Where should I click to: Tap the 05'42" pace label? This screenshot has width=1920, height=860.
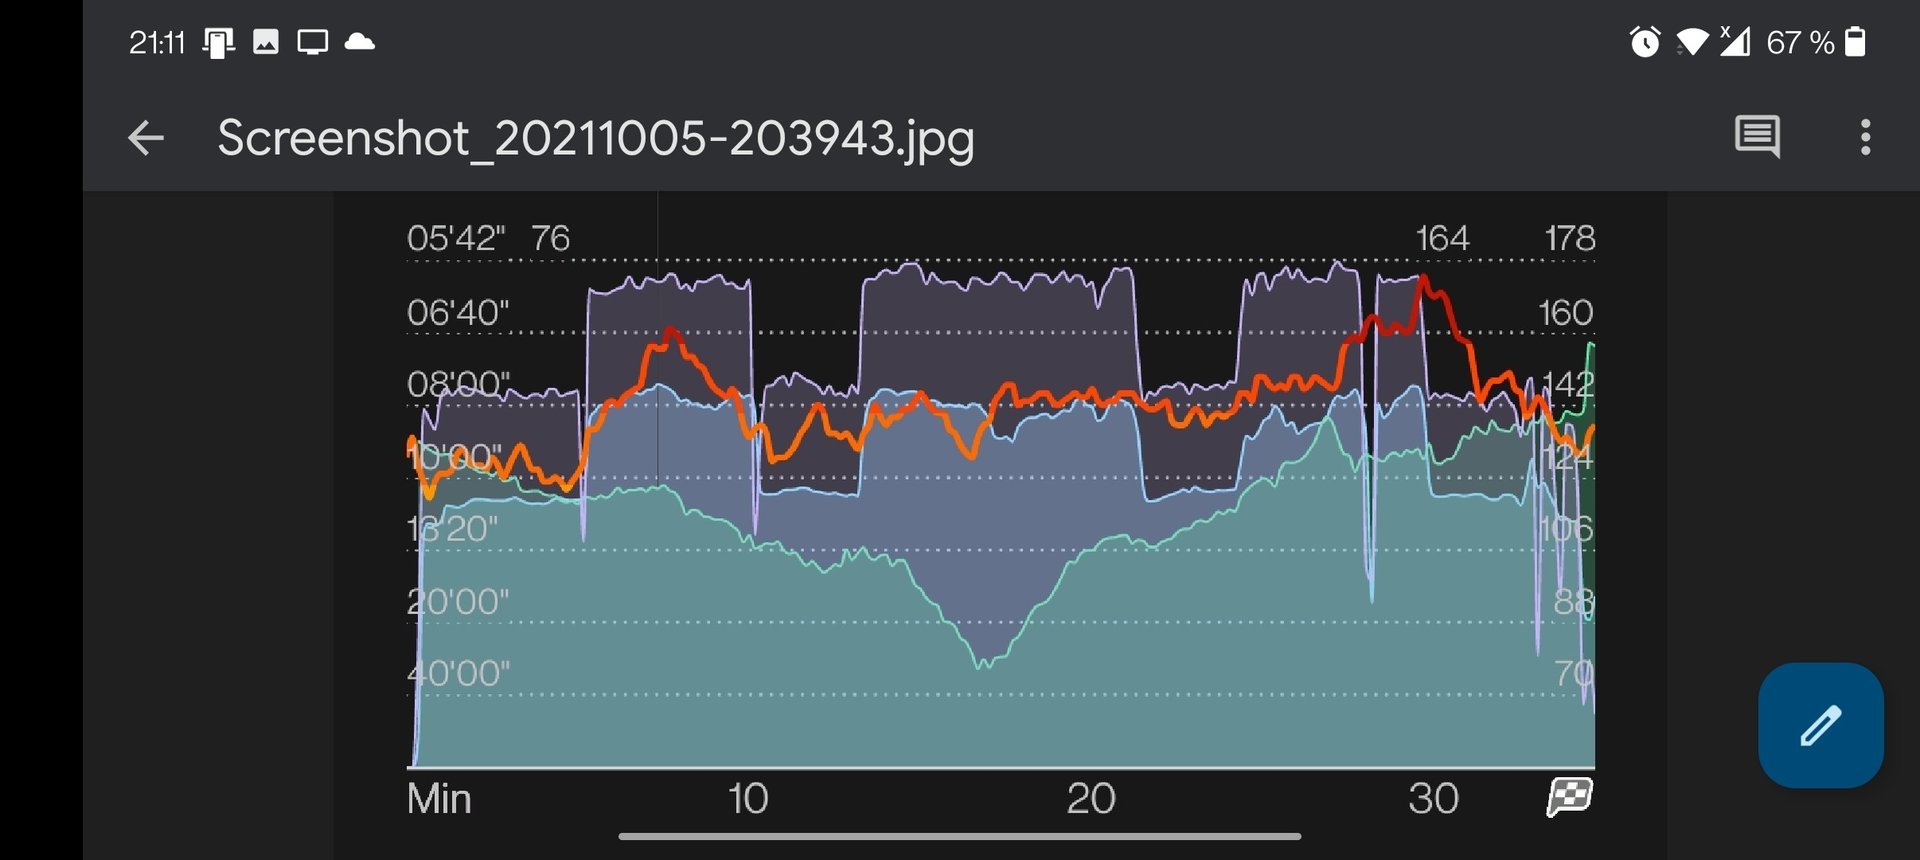456,238
